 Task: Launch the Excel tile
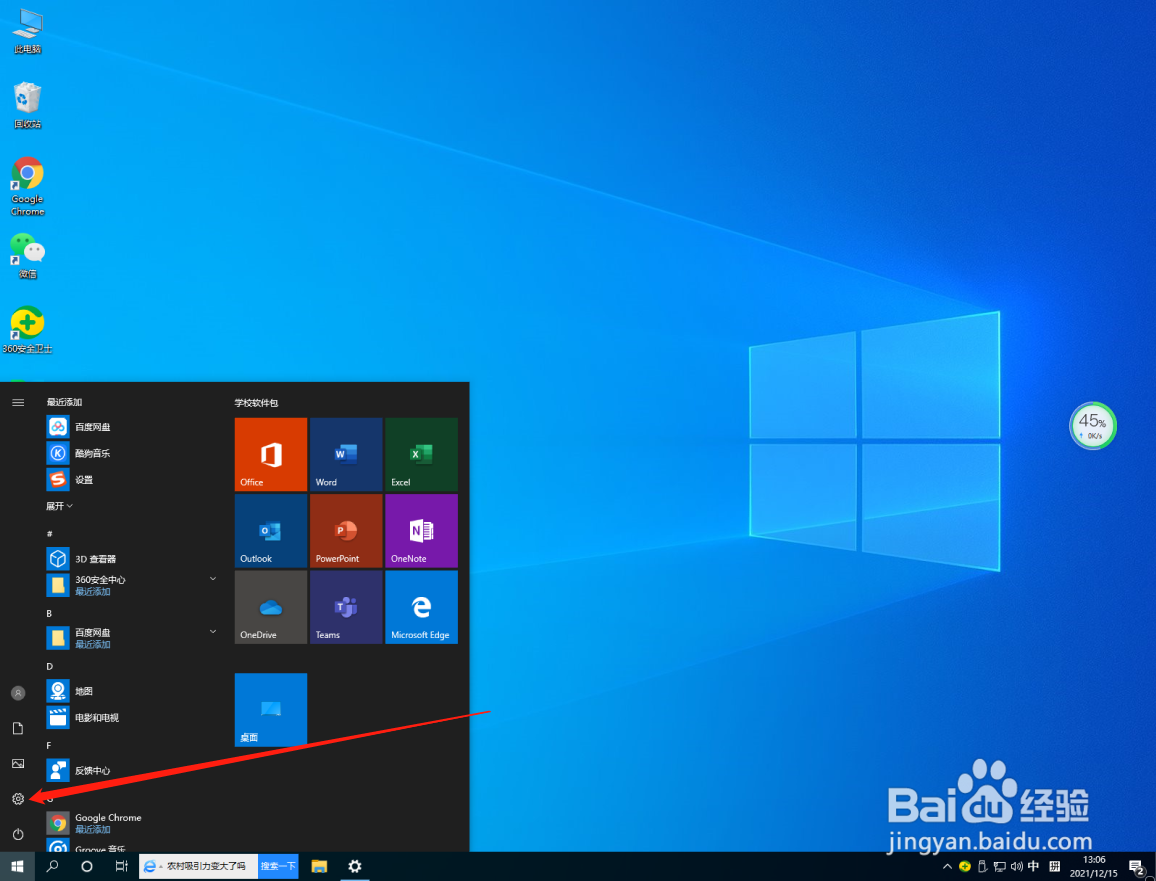tap(421, 455)
